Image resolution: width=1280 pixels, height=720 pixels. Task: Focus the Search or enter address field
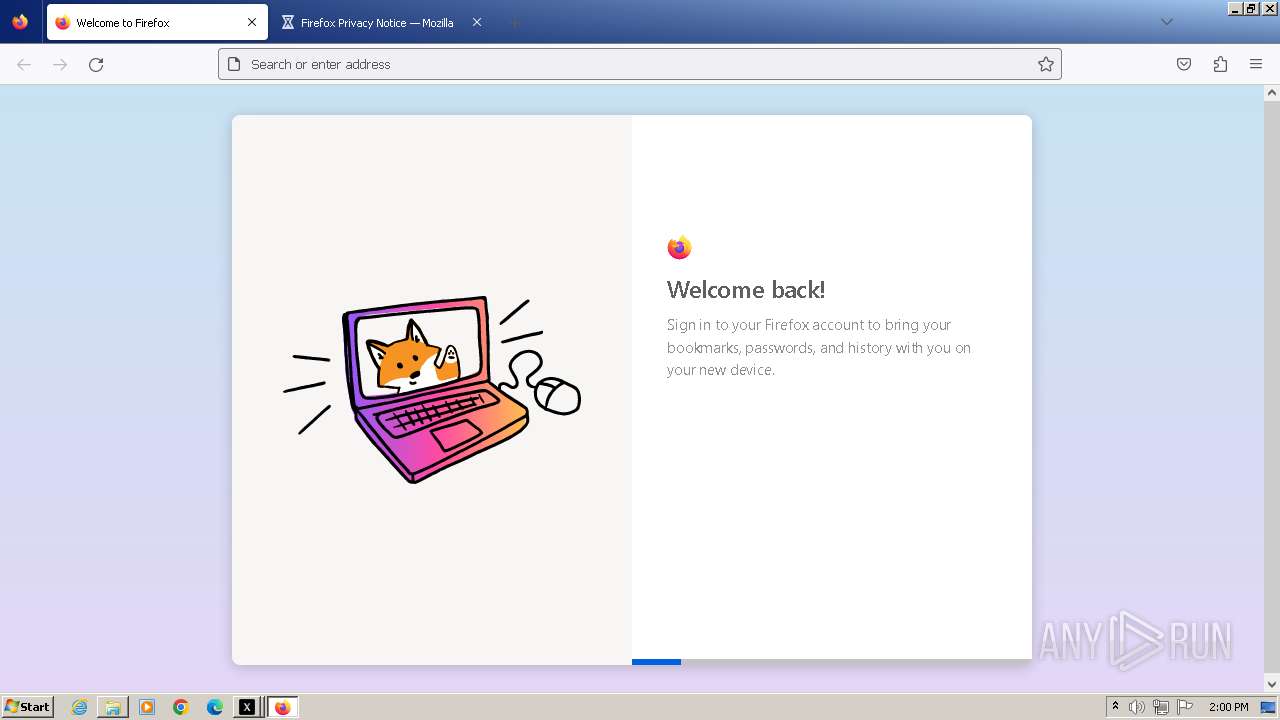(640, 64)
